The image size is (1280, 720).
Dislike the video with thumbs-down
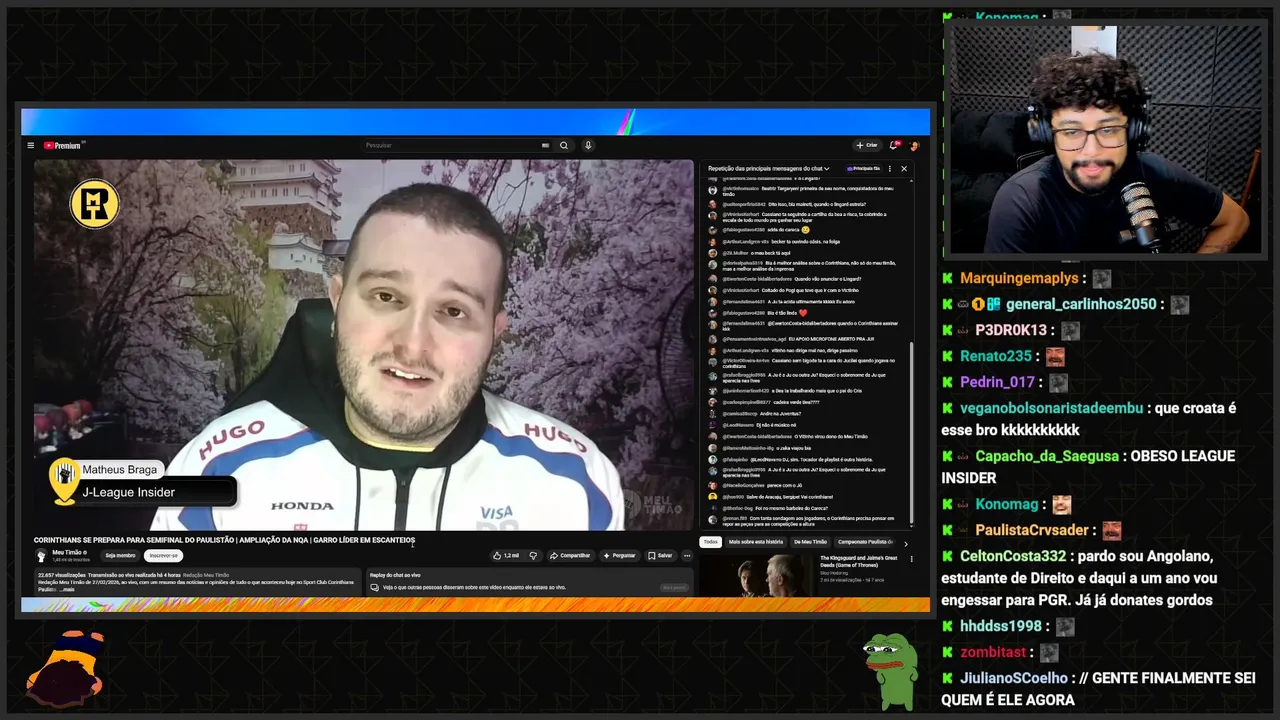pos(533,556)
